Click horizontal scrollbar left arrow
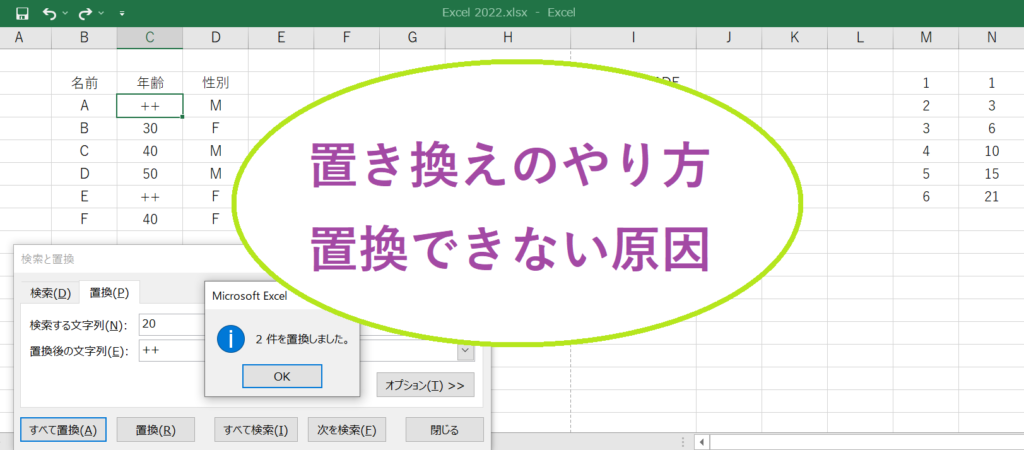The width and height of the screenshot is (1024, 450). [x=702, y=441]
